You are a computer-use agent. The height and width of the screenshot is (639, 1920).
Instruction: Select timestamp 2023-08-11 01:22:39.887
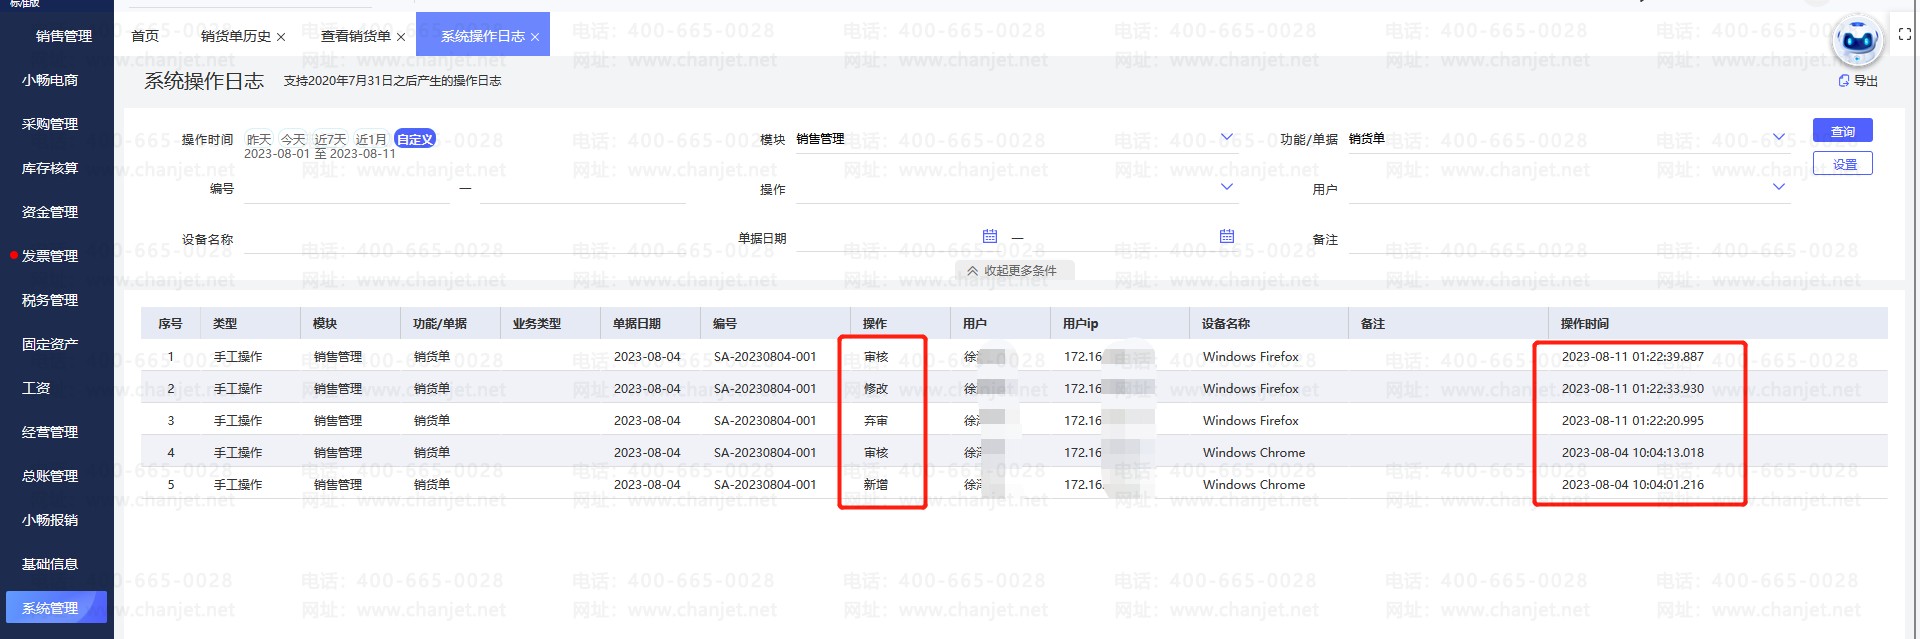[x=1633, y=357]
